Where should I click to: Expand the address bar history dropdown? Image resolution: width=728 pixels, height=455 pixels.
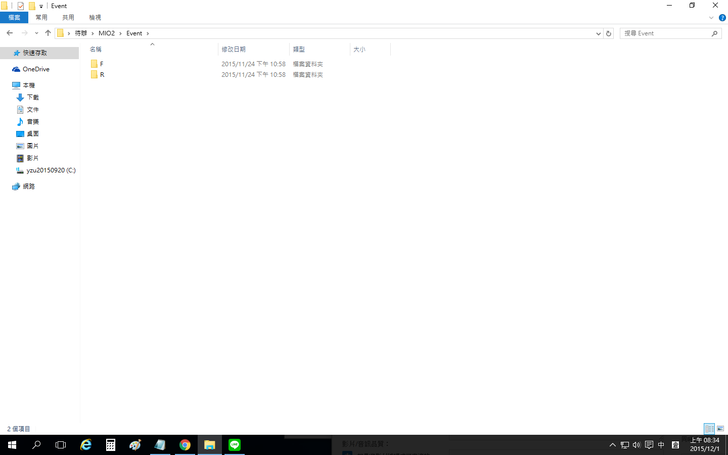pyautogui.click(x=598, y=33)
